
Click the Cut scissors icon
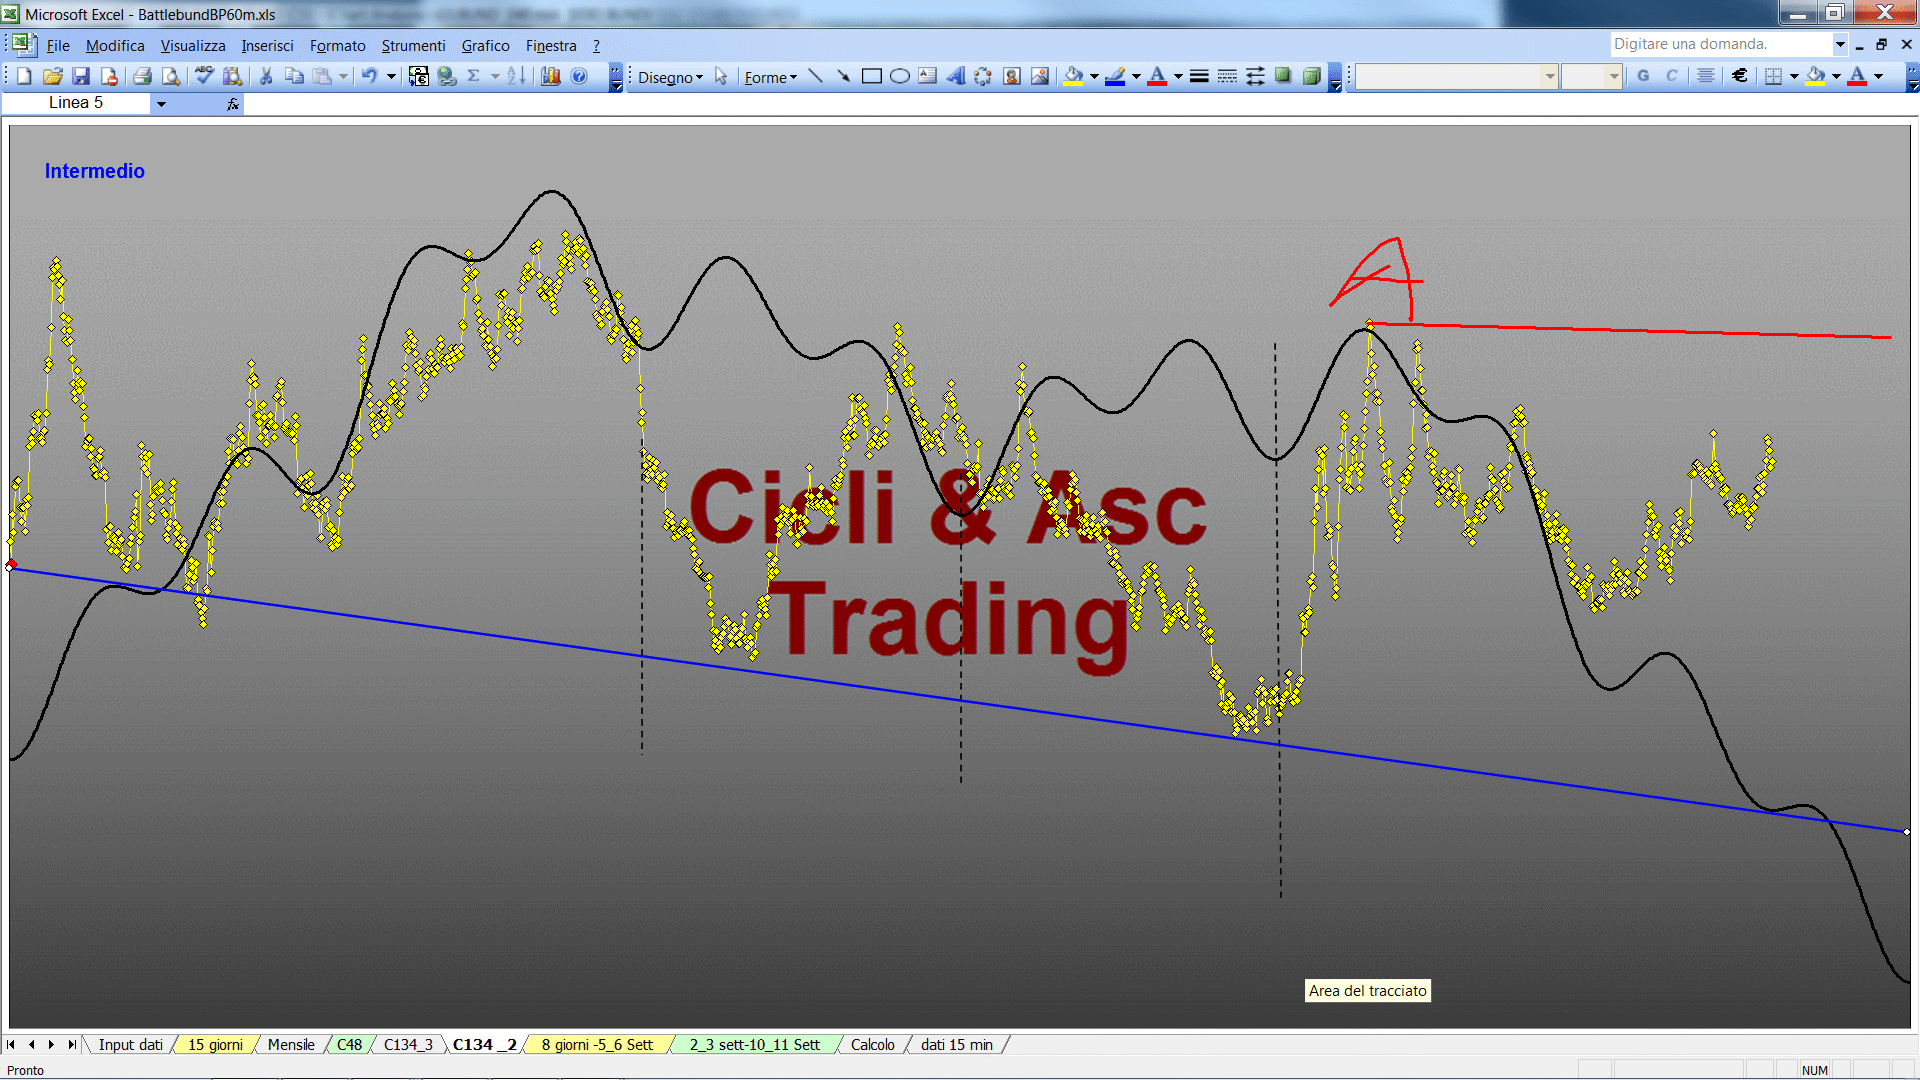coord(266,76)
